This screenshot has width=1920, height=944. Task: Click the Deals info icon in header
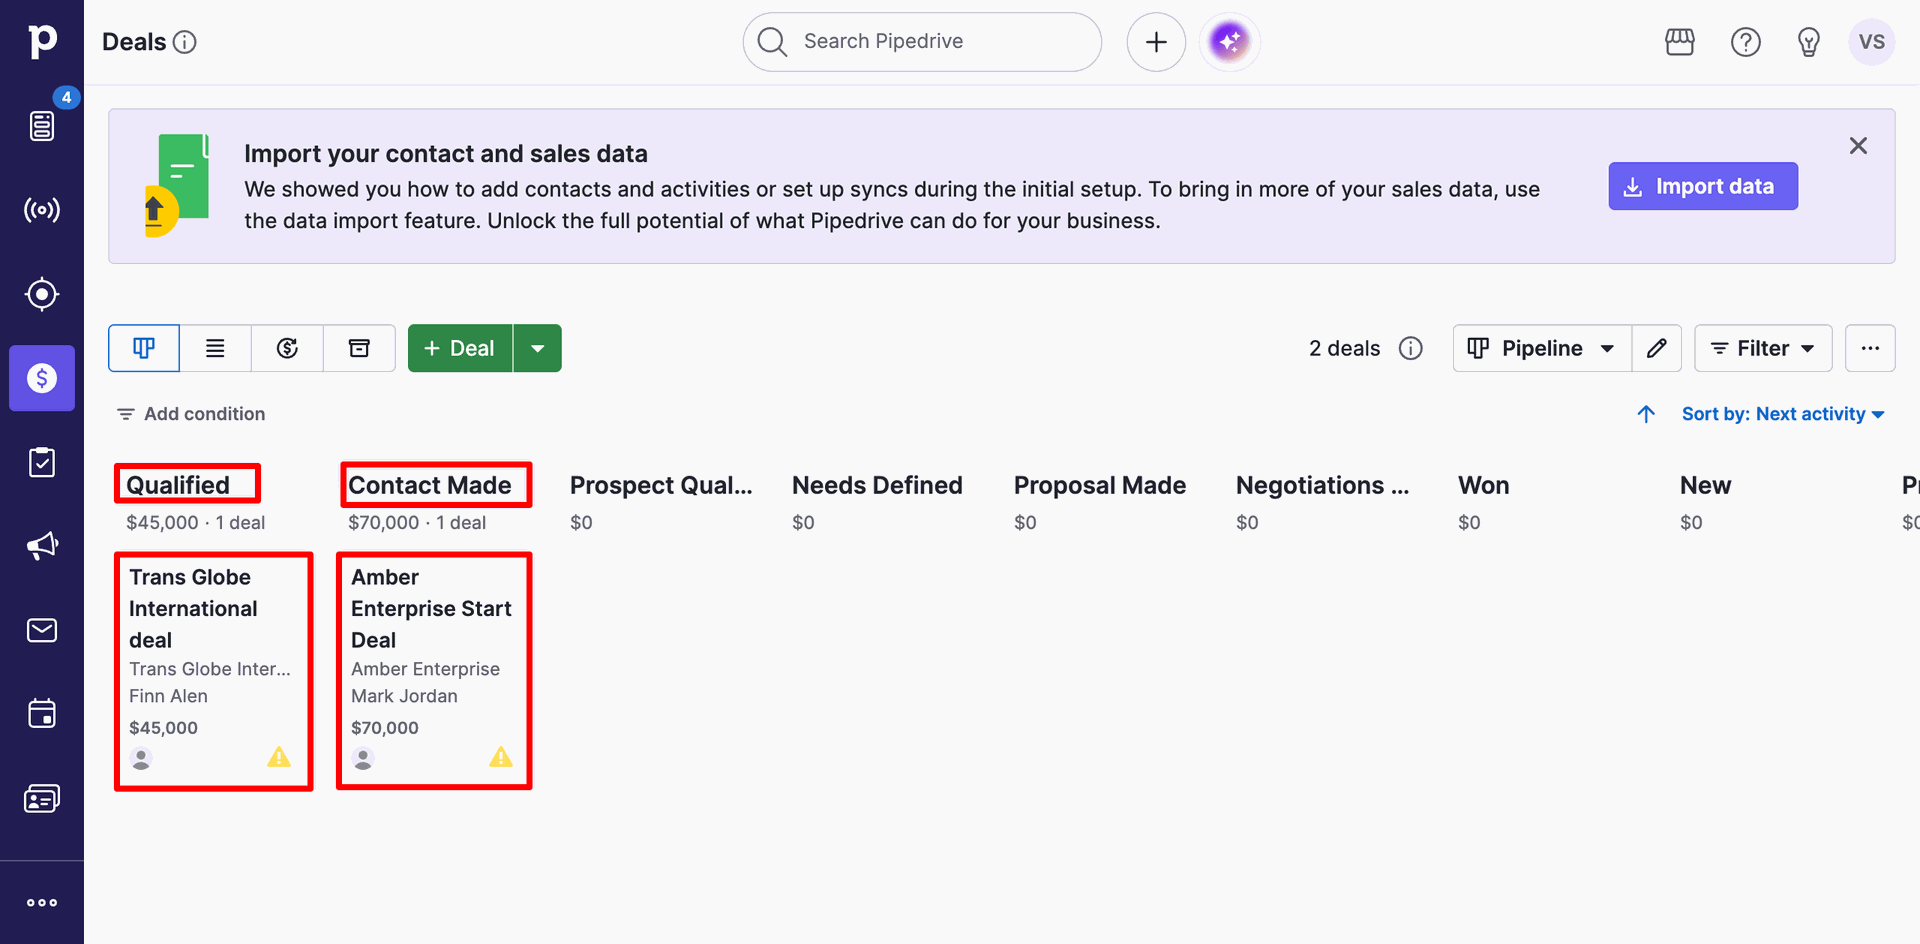pos(185,42)
